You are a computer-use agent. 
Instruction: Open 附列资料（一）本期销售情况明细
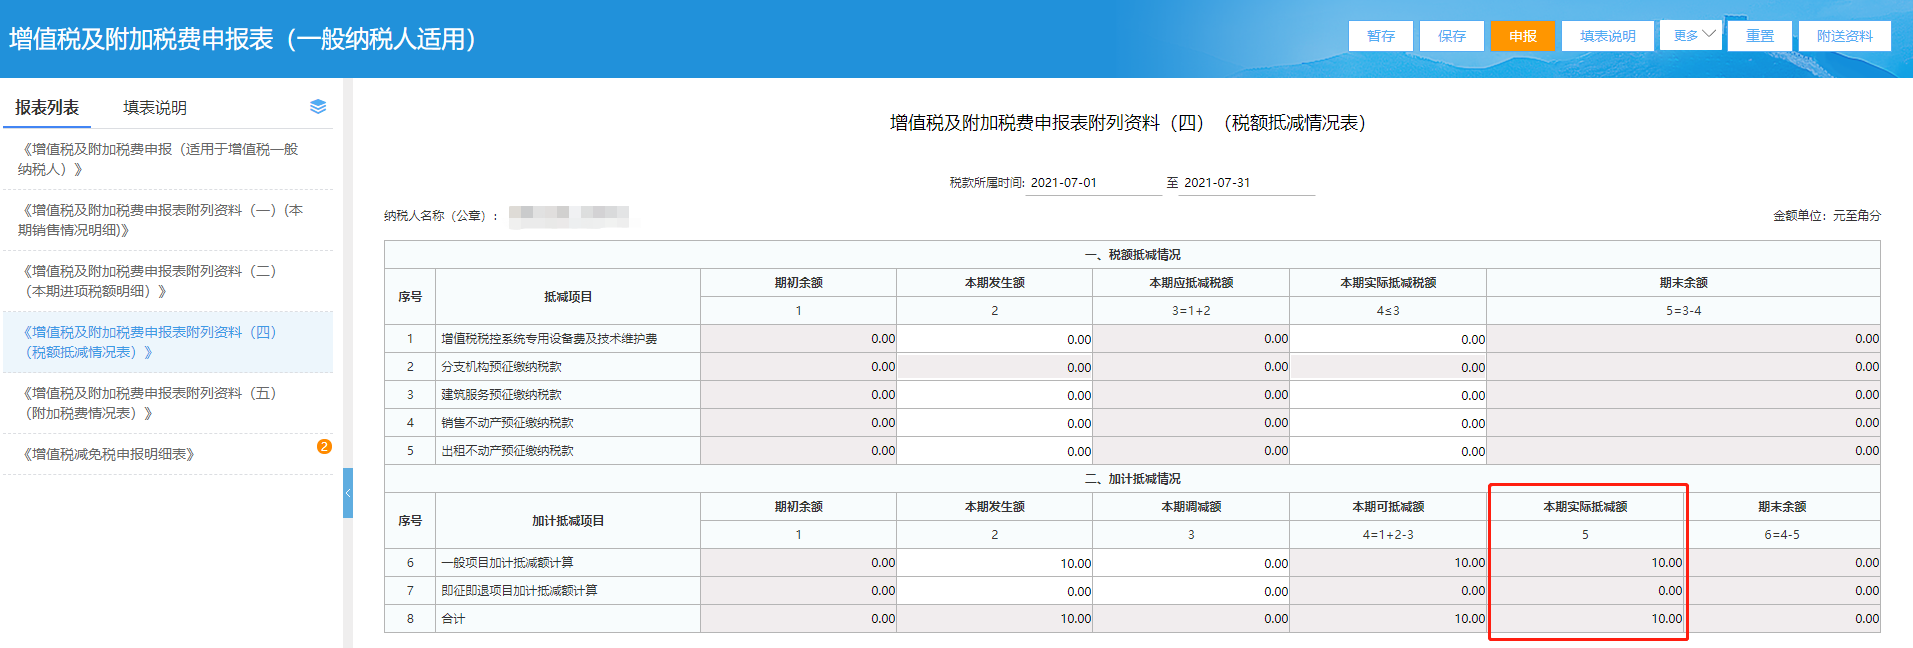tap(160, 220)
